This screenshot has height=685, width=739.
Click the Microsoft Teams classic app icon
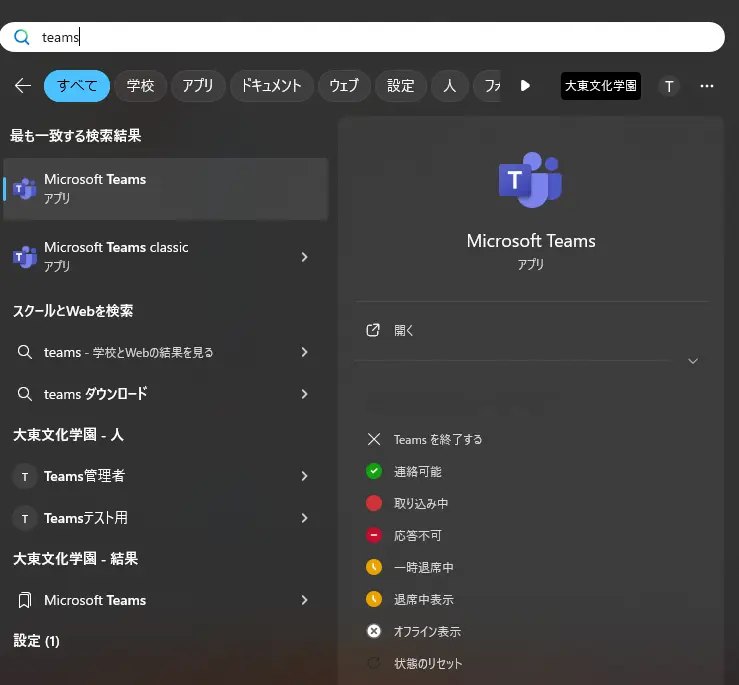click(25, 257)
